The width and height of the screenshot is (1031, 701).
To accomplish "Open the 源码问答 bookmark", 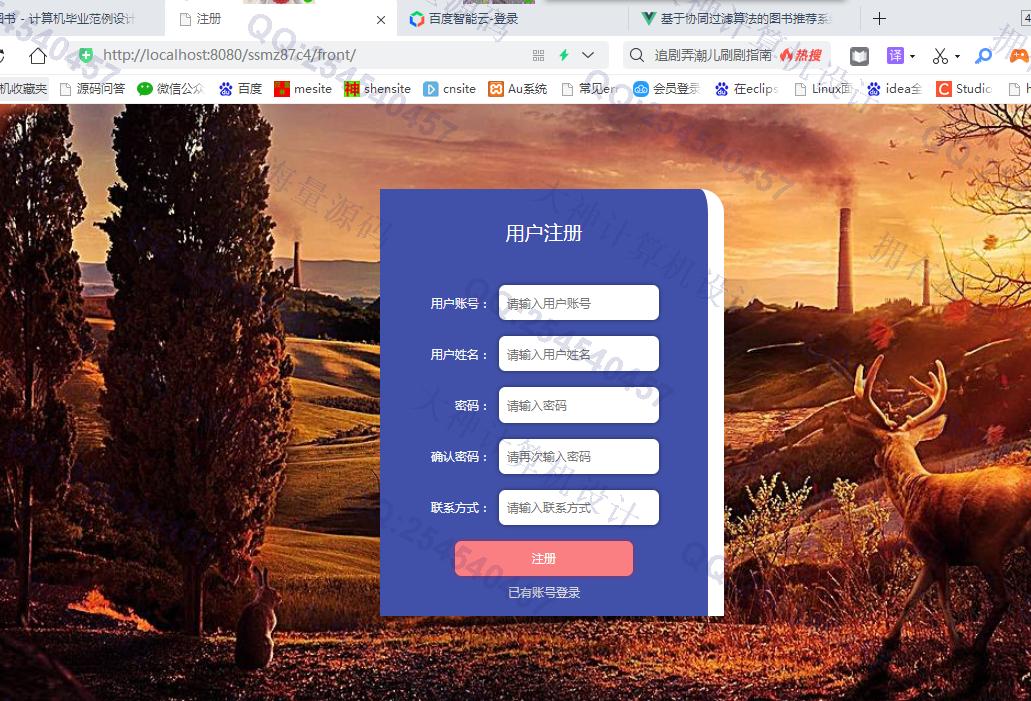I will click(x=92, y=89).
